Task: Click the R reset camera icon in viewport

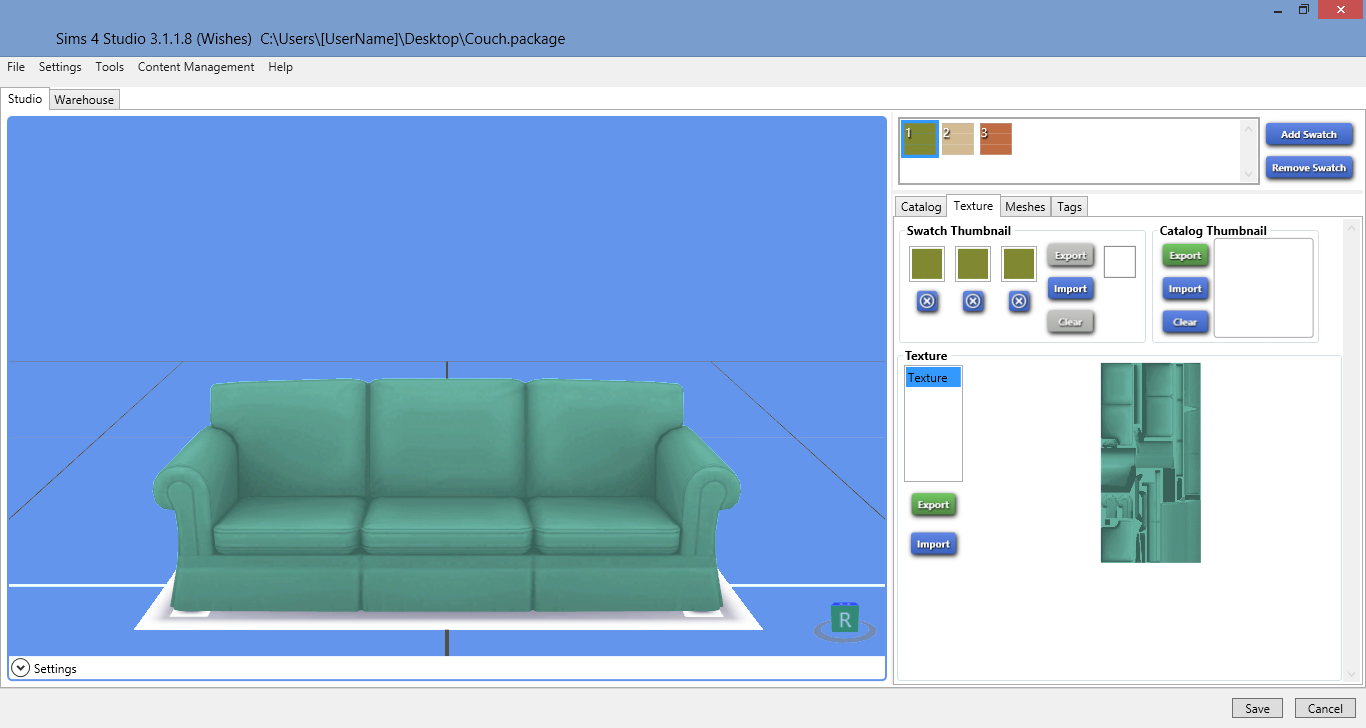Action: (x=845, y=621)
